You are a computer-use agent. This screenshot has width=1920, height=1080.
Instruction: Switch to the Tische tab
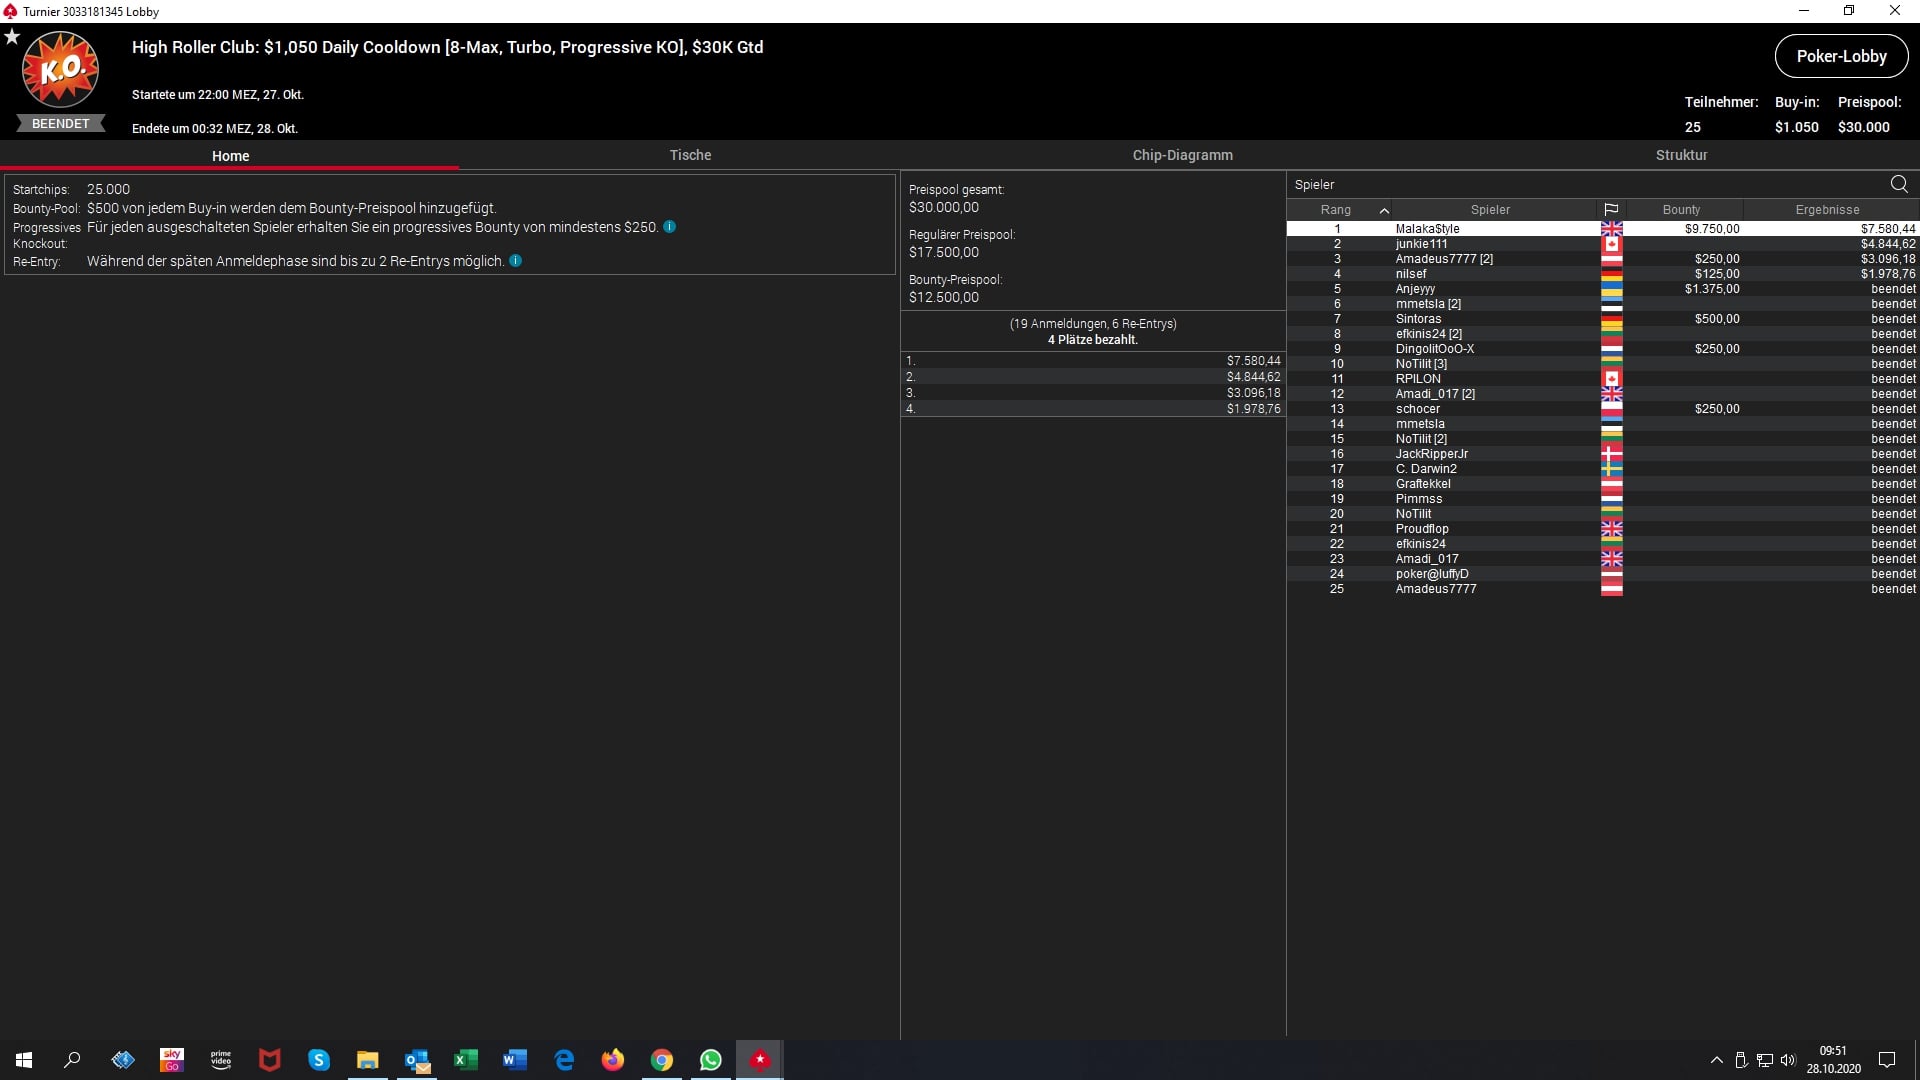pyautogui.click(x=690, y=155)
